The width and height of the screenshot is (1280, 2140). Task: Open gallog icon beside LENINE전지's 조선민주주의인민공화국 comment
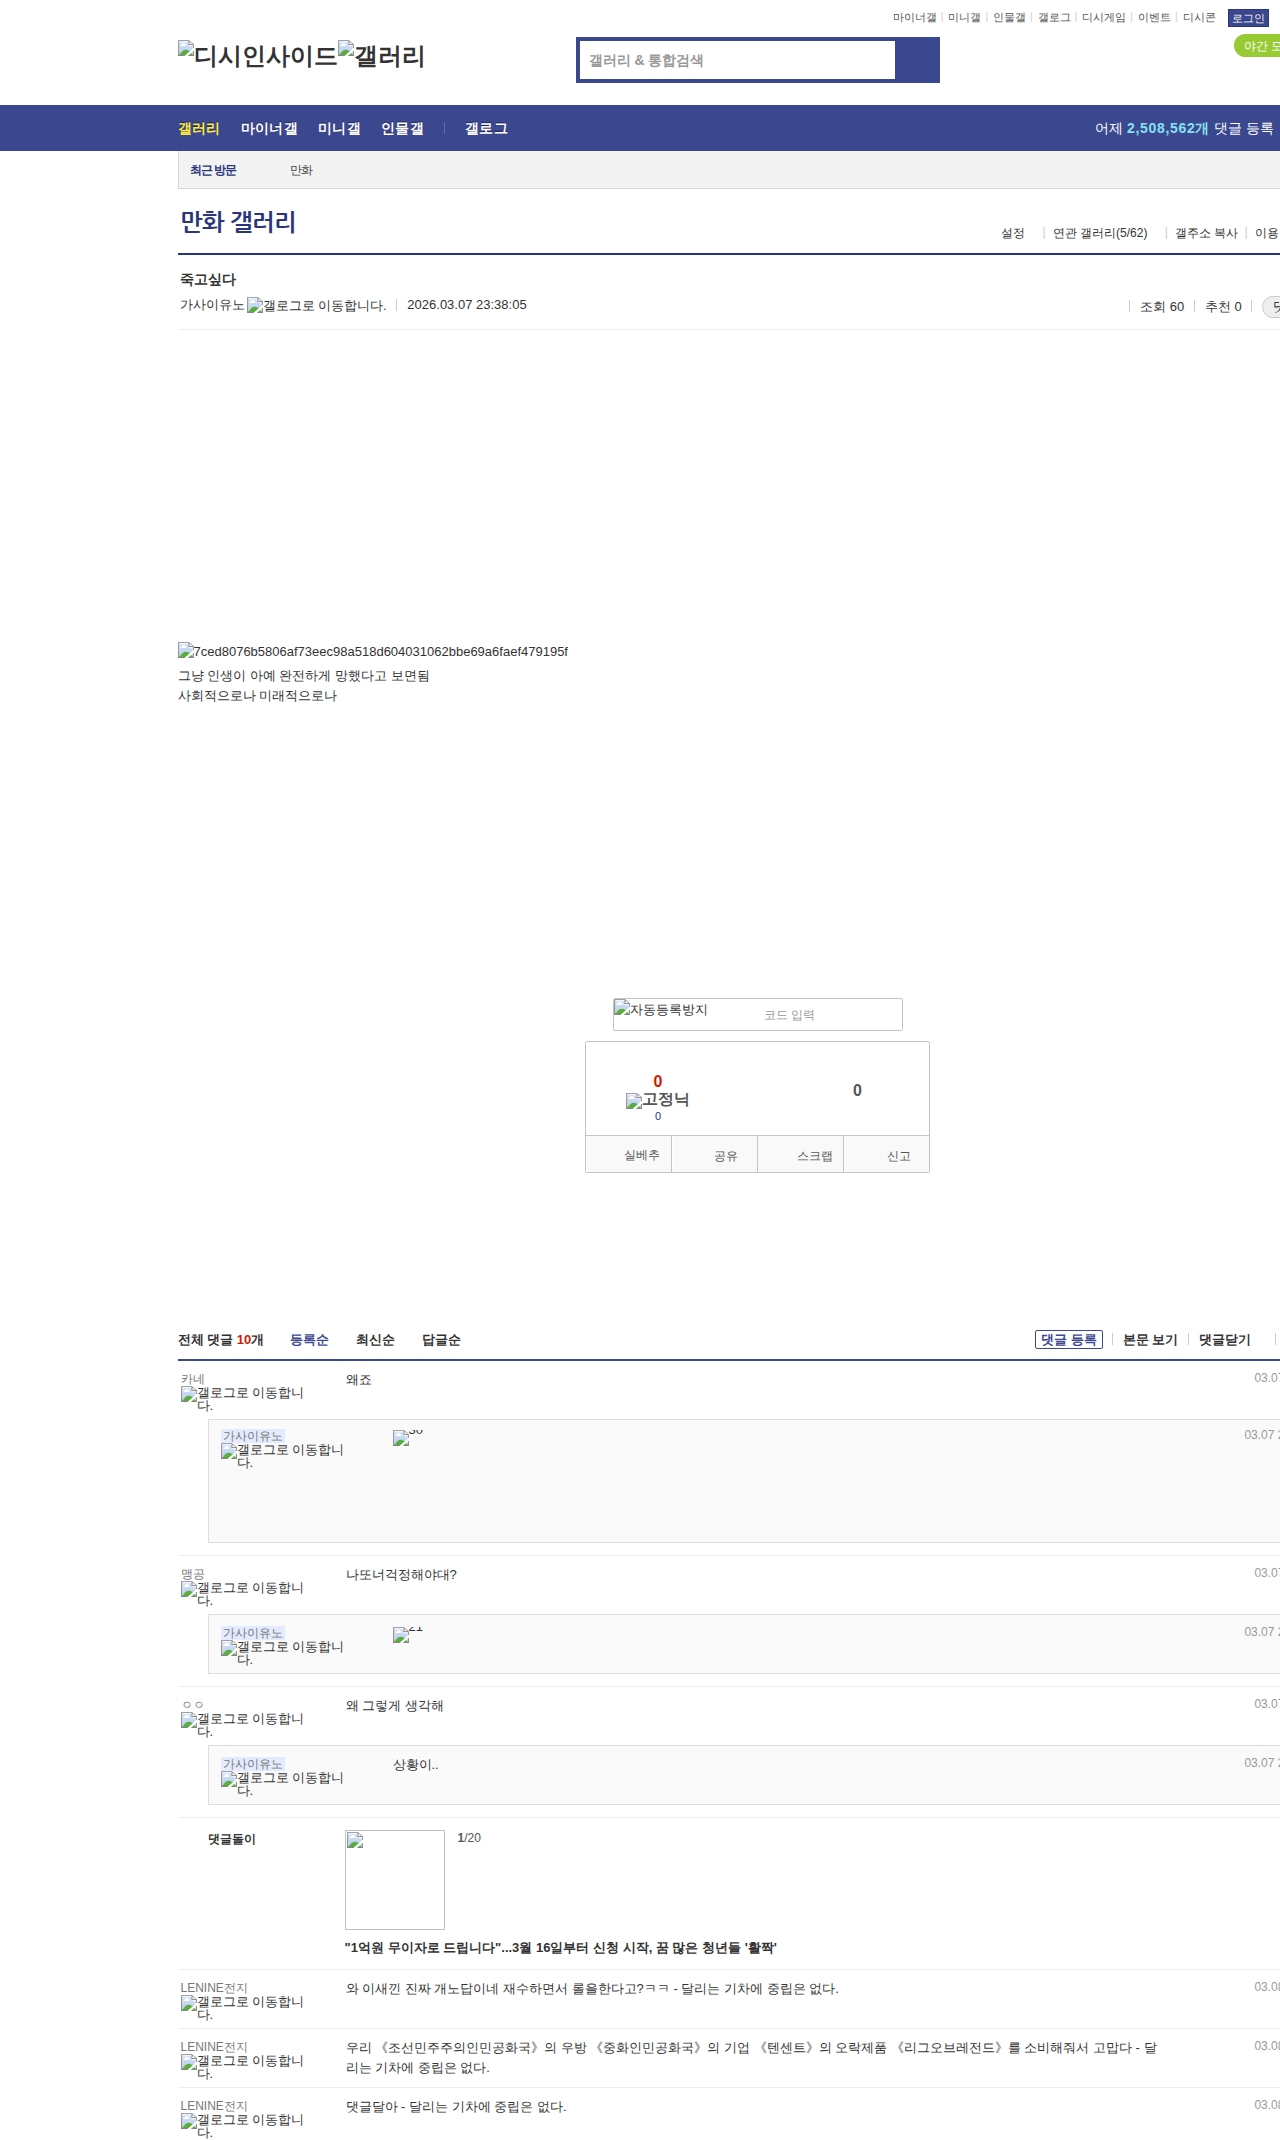242,2066
